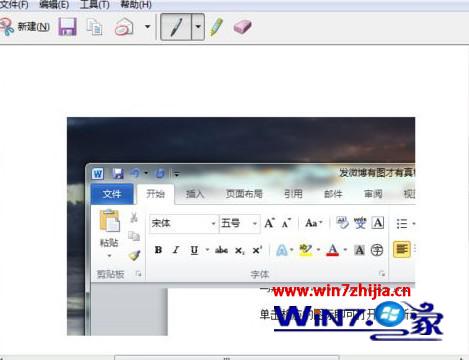Click the Undo arrow in Word quick access toolbar
This screenshot has height=360, width=469.
point(135,173)
